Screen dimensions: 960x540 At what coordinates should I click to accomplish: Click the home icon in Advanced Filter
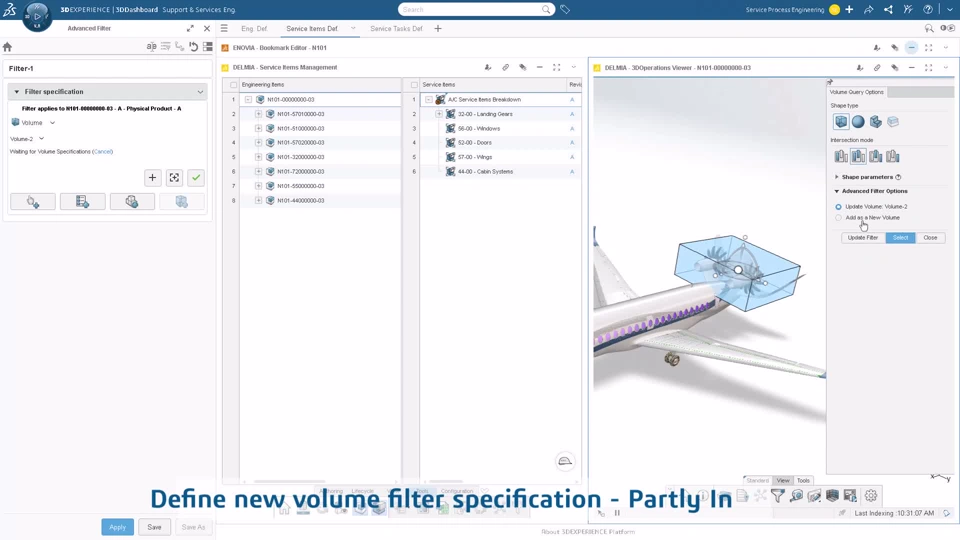[7, 47]
